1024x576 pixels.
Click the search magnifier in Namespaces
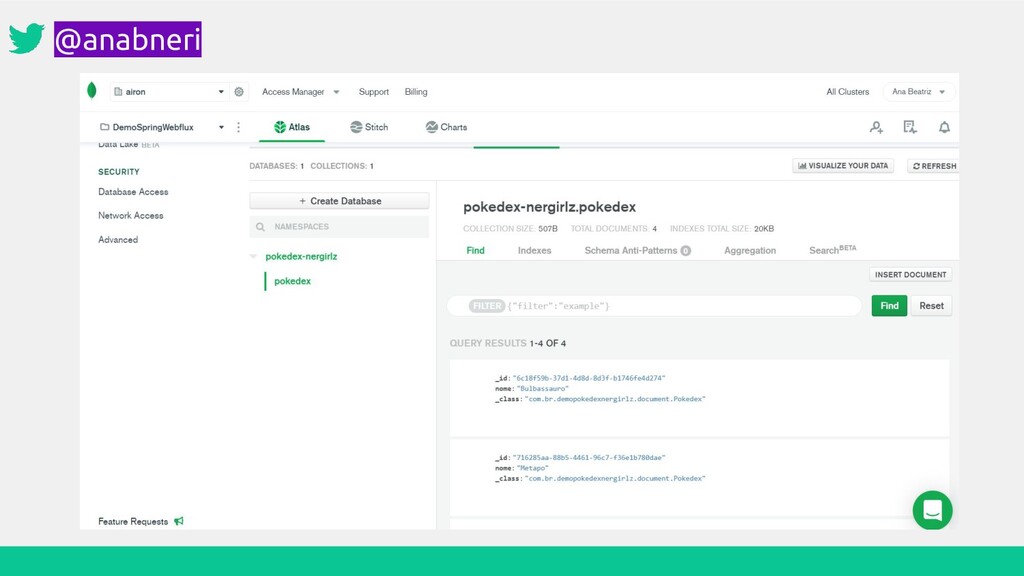pos(261,227)
